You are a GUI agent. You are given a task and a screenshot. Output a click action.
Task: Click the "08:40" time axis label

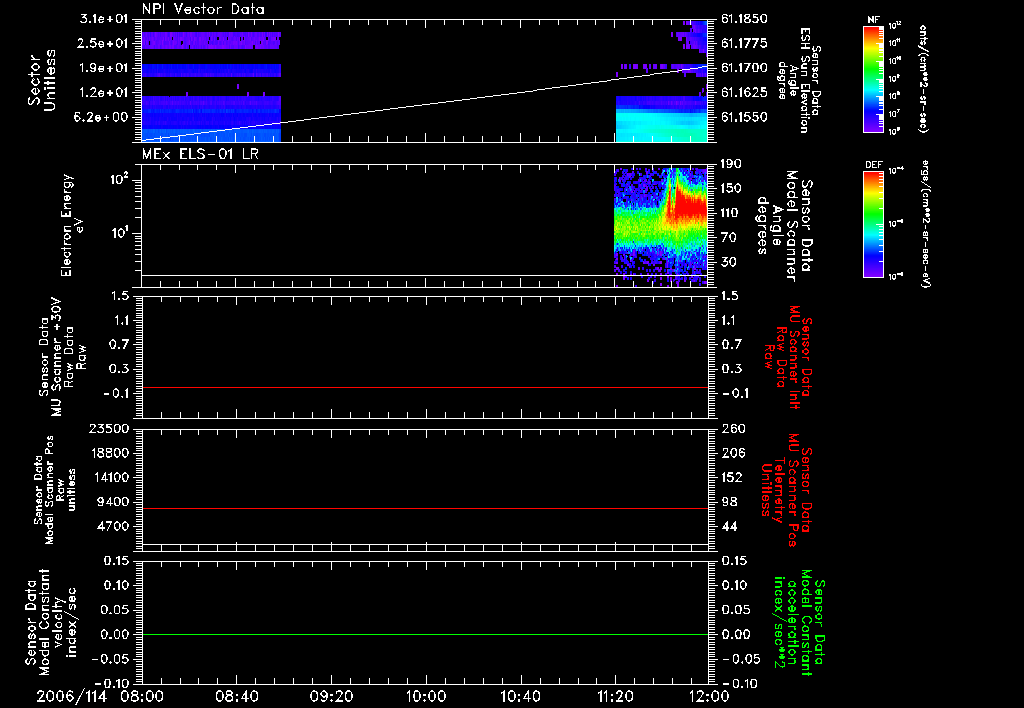(x=236, y=696)
